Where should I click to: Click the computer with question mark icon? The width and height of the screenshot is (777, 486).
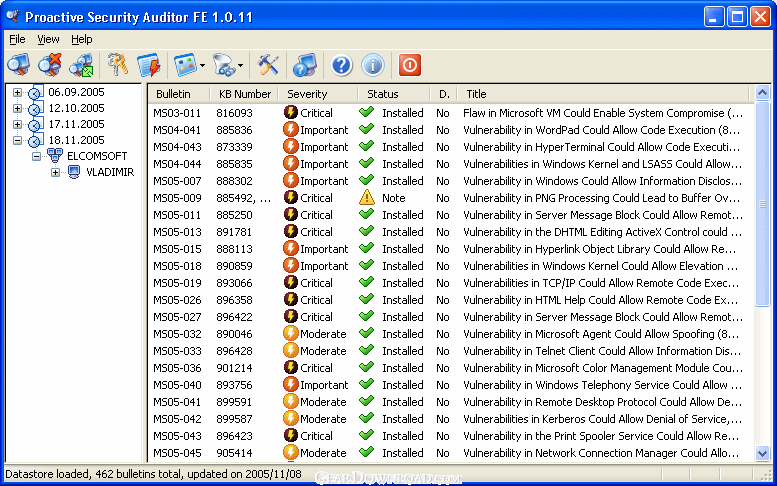coord(304,65)
